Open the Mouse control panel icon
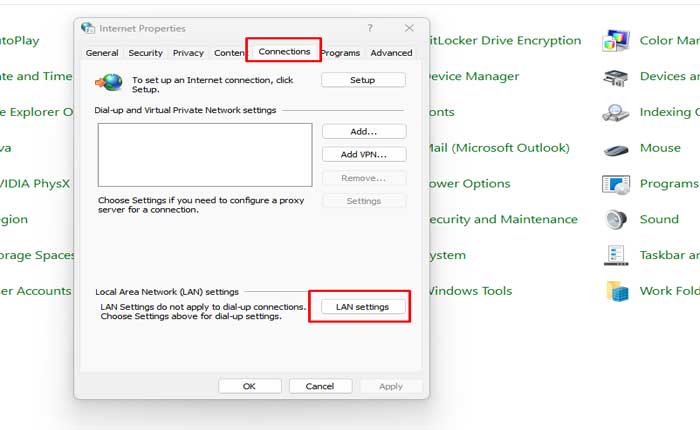 [x=615, y=149]
